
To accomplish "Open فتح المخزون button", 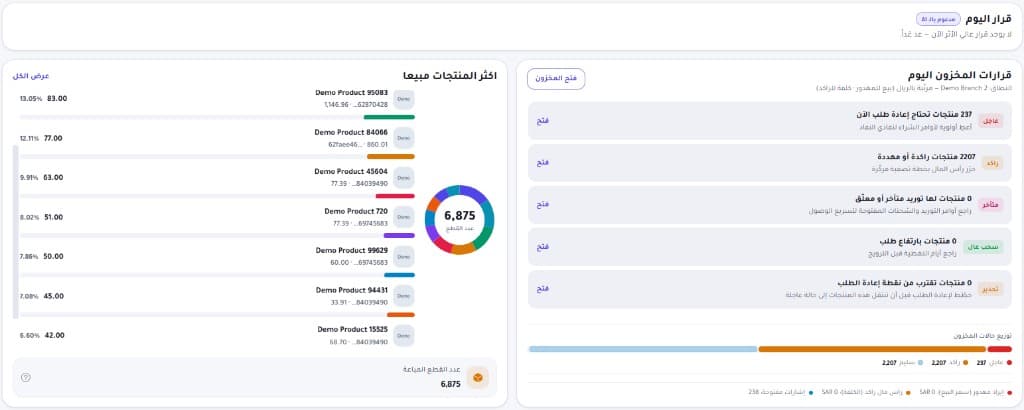I will [x=556, y=78].
